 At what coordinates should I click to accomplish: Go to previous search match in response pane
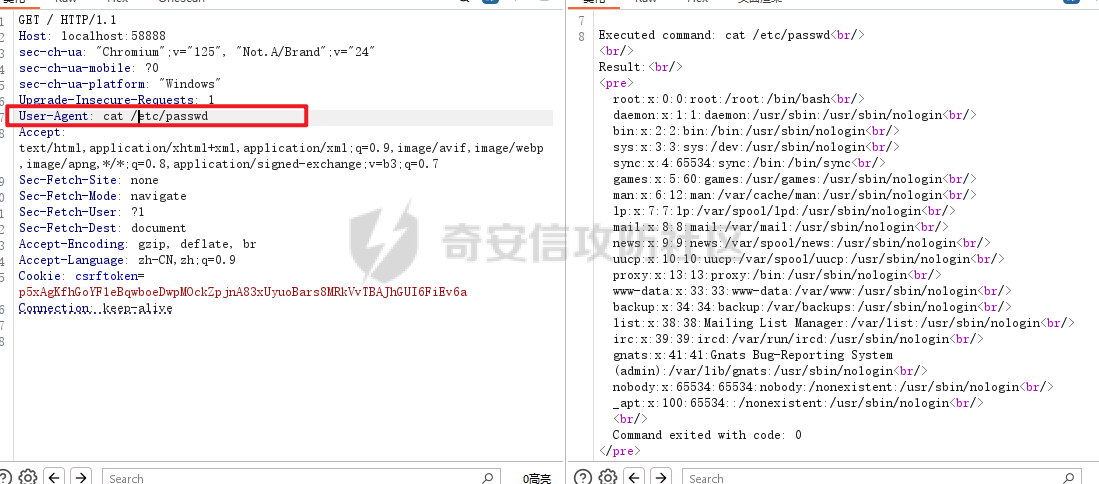(x=635, y=477)
